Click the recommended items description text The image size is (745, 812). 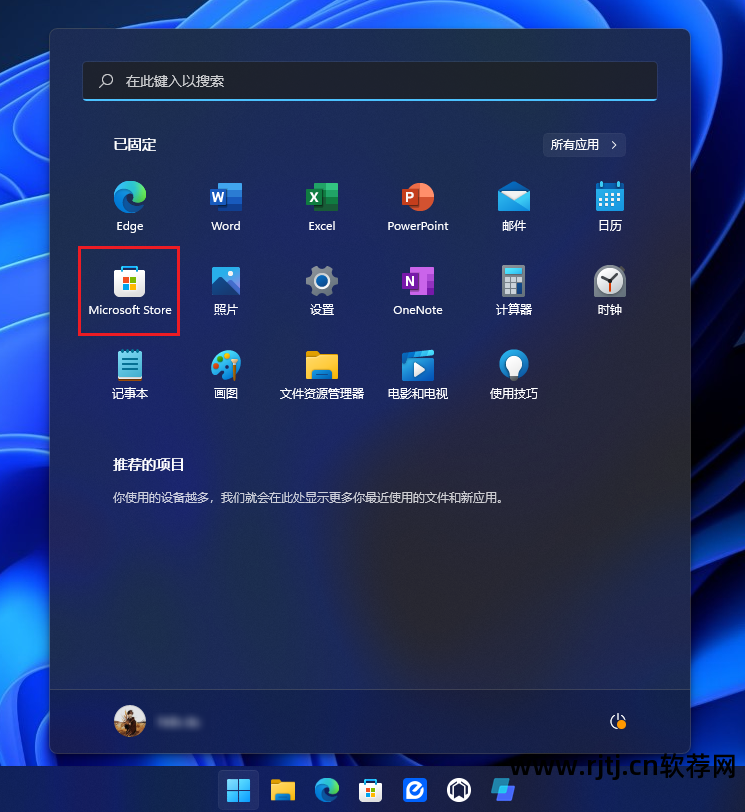(x=308, y=498)
